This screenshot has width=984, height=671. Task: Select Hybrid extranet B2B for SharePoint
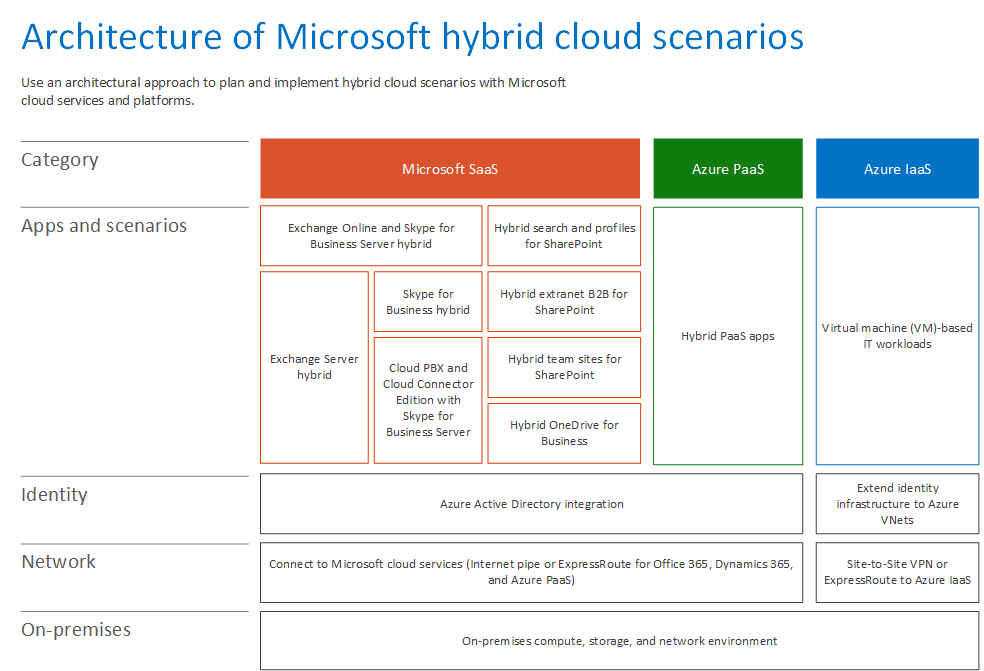click(x=564, y=302)
